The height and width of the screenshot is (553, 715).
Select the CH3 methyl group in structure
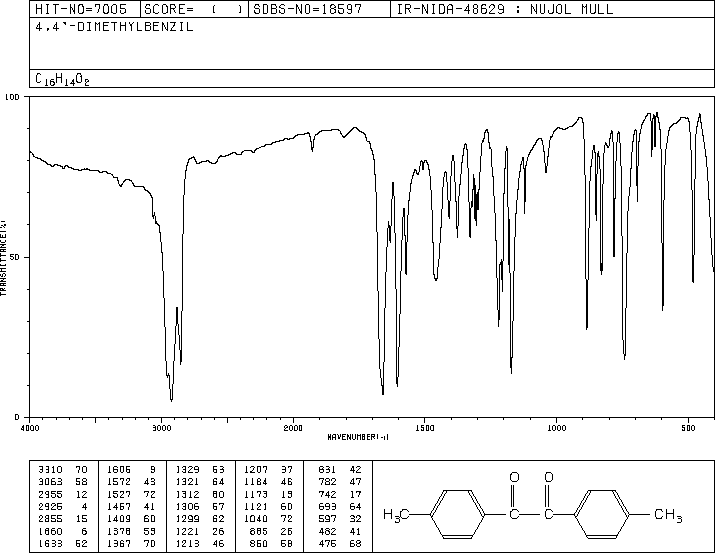tap(668, 515)
